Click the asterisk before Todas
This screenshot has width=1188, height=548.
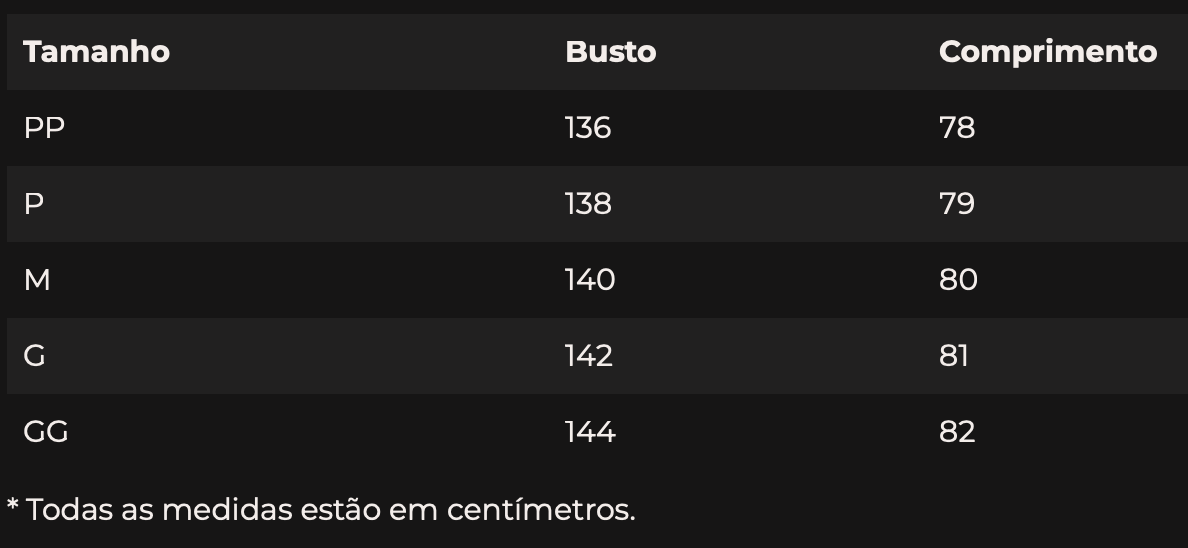(12, 503)
